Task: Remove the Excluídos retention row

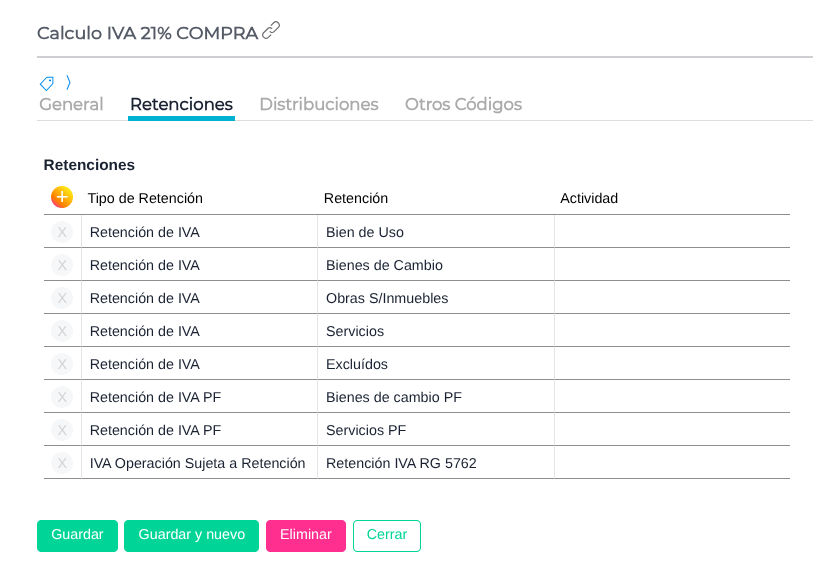Action: [x=62, y=364]
